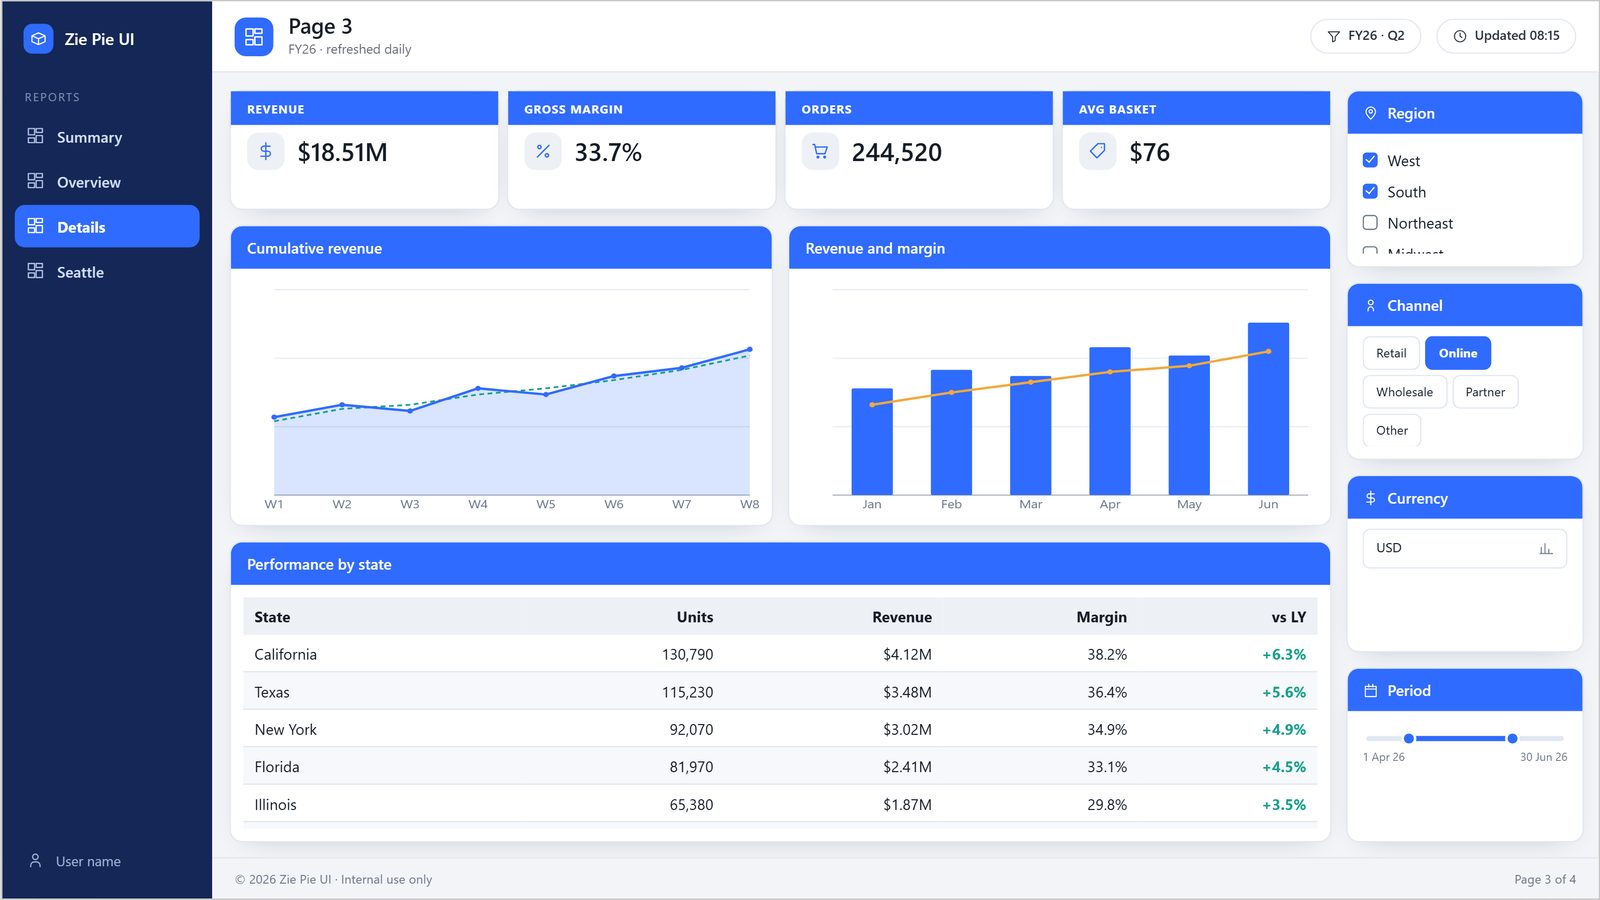Click the Florida row label
1600x900 pixels.
tap(277, 767)
